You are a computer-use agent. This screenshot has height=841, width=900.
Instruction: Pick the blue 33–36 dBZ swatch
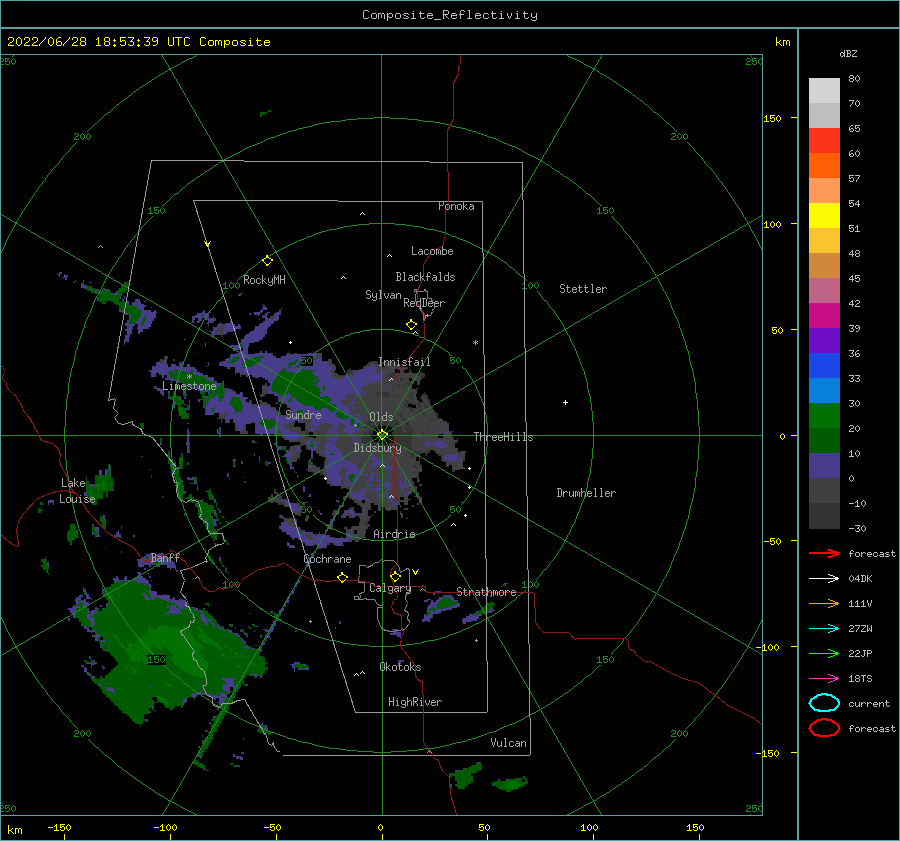pyautogui.click(x=824, y=365)
